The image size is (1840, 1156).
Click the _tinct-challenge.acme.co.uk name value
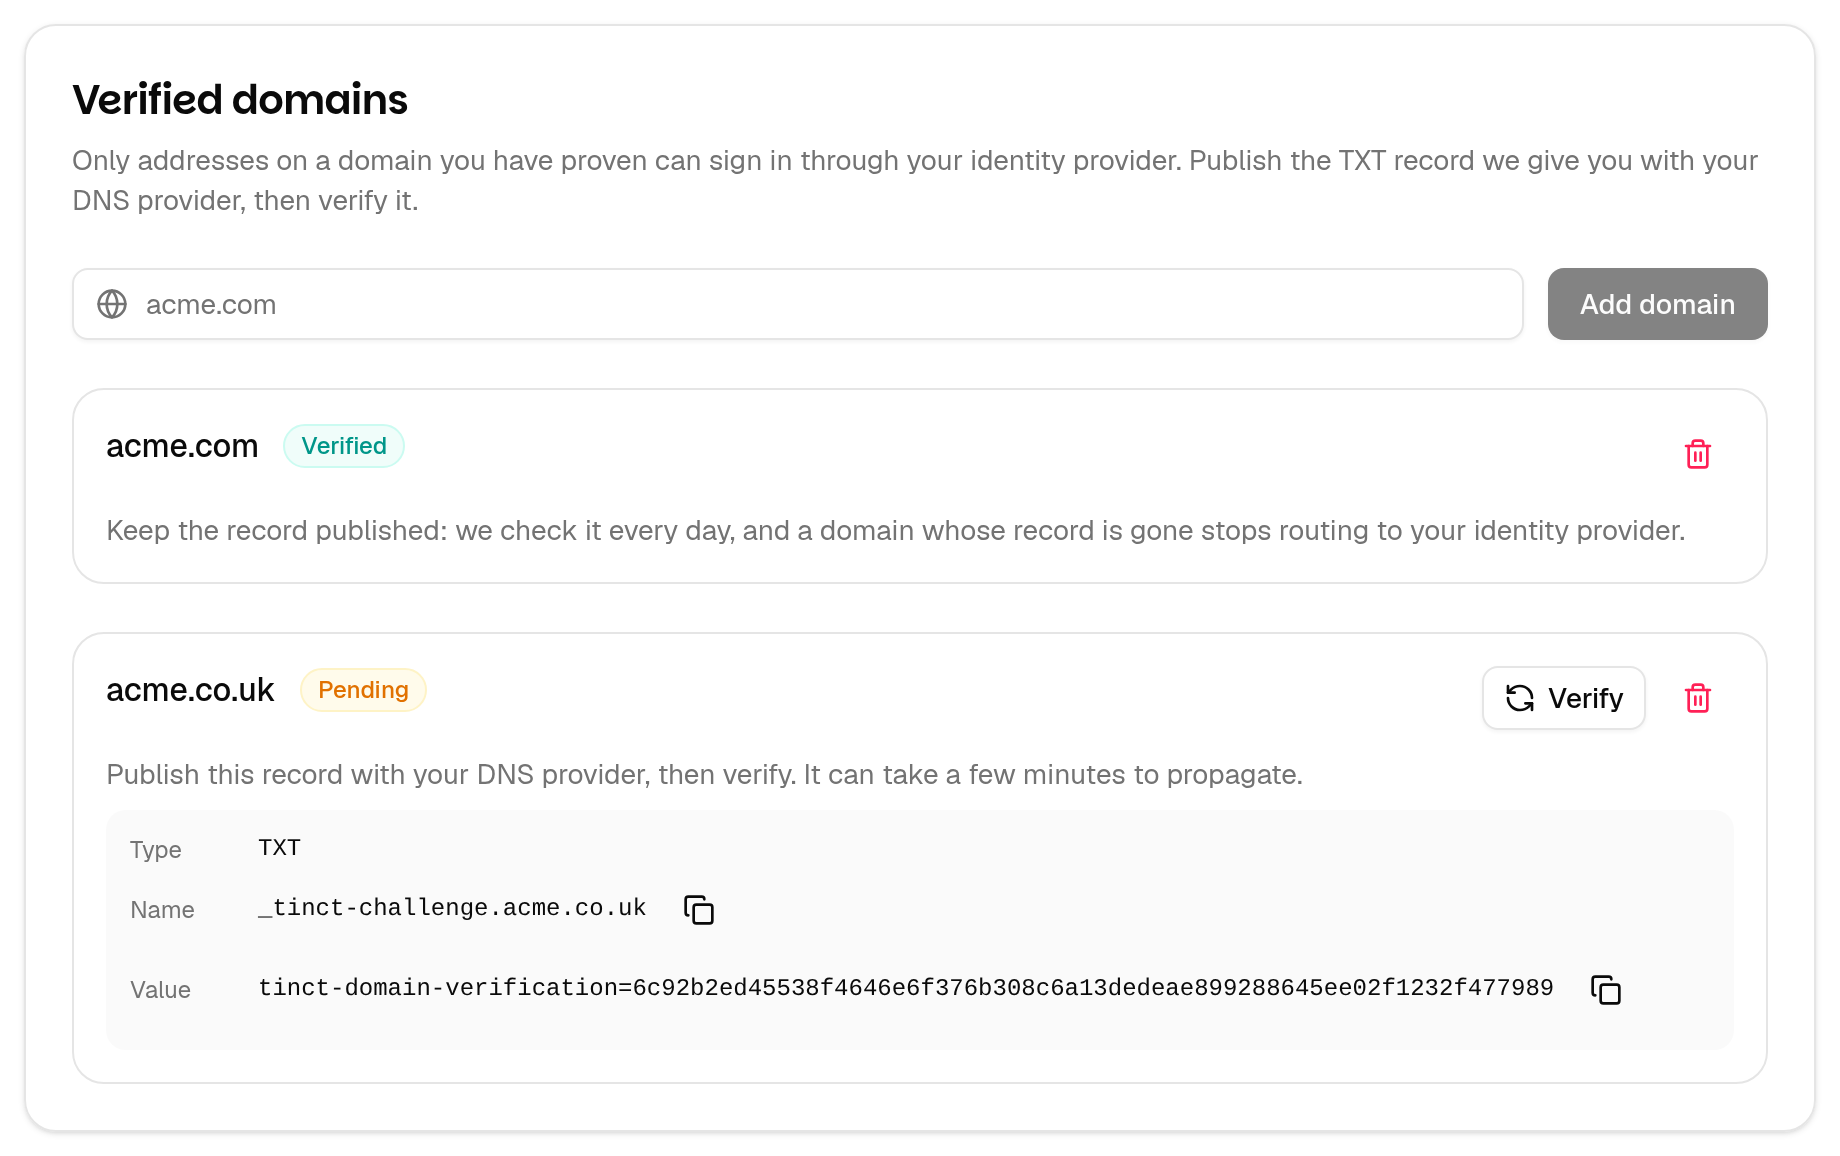pos(452,908)
